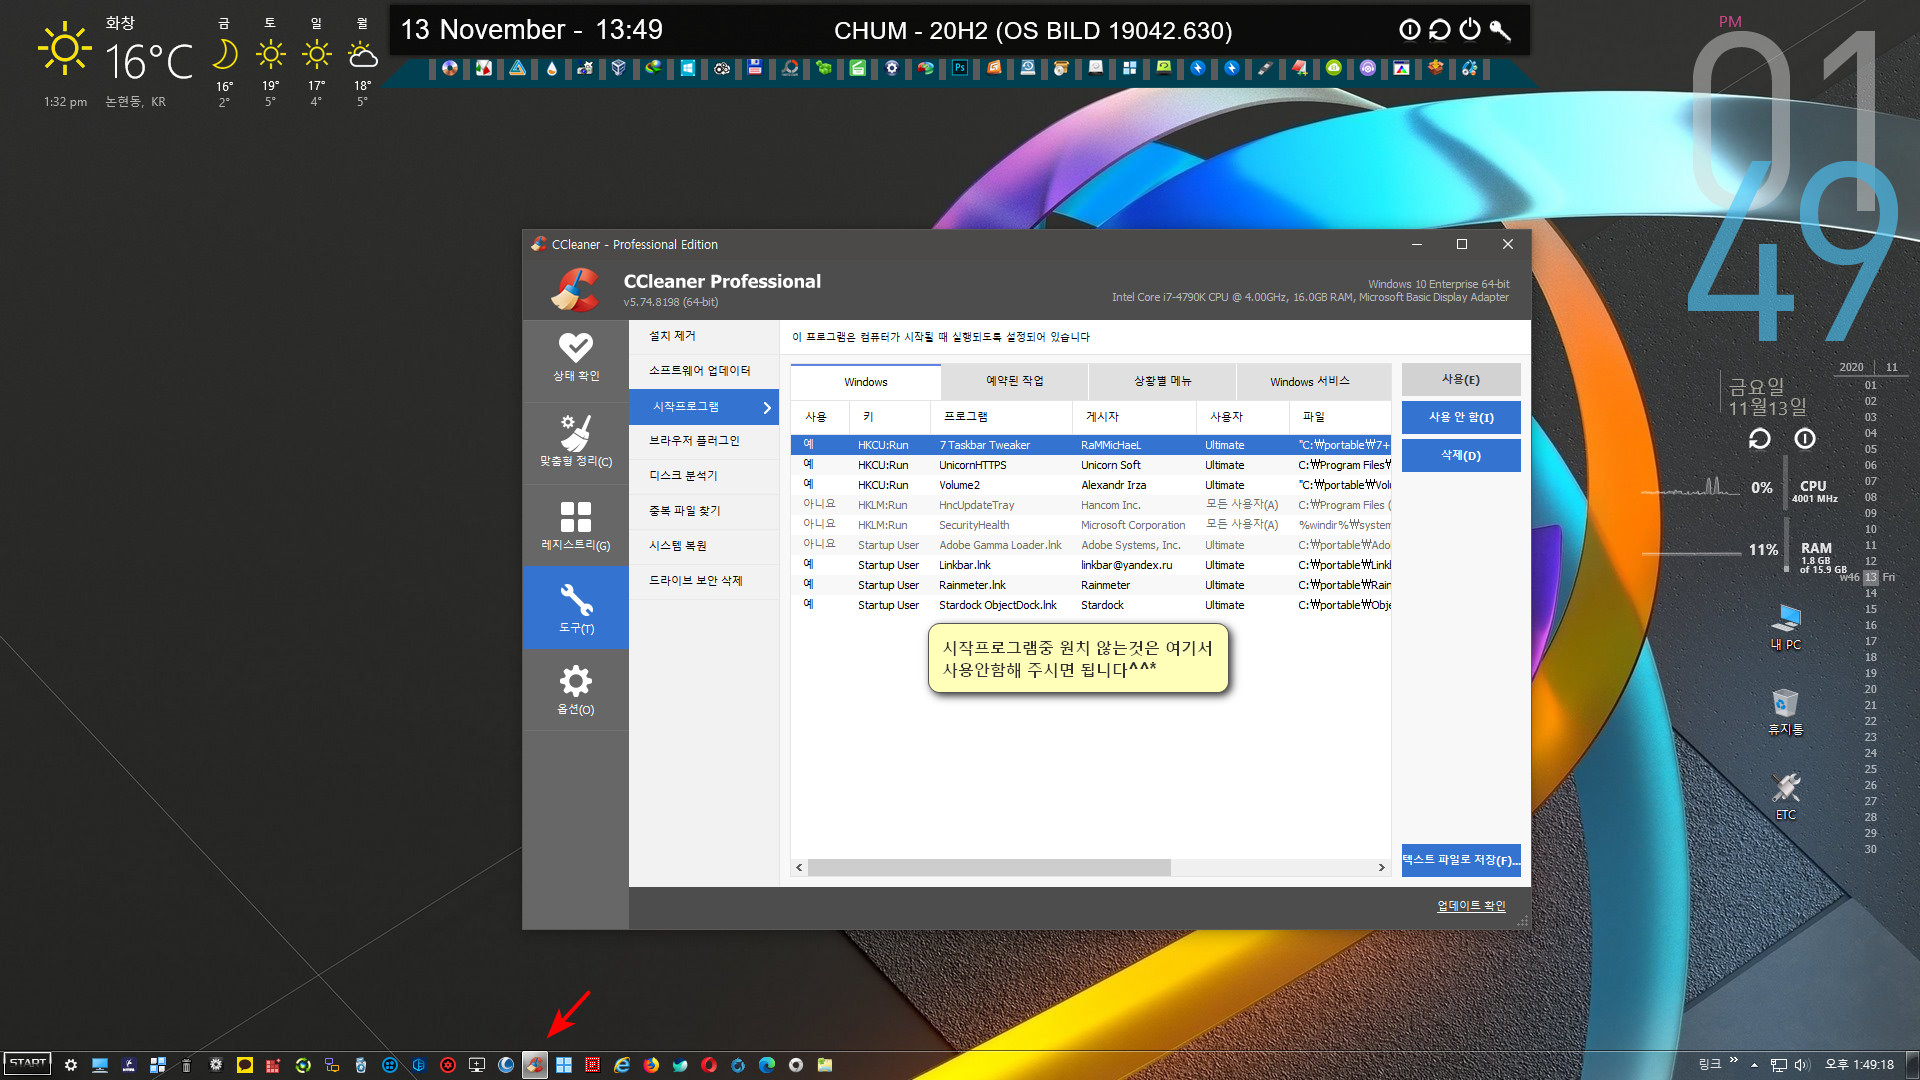Select the Adobe Gamma Loader.lnk row
The height and width of the screenshot is (1080, 1920).
(1091, 545)
